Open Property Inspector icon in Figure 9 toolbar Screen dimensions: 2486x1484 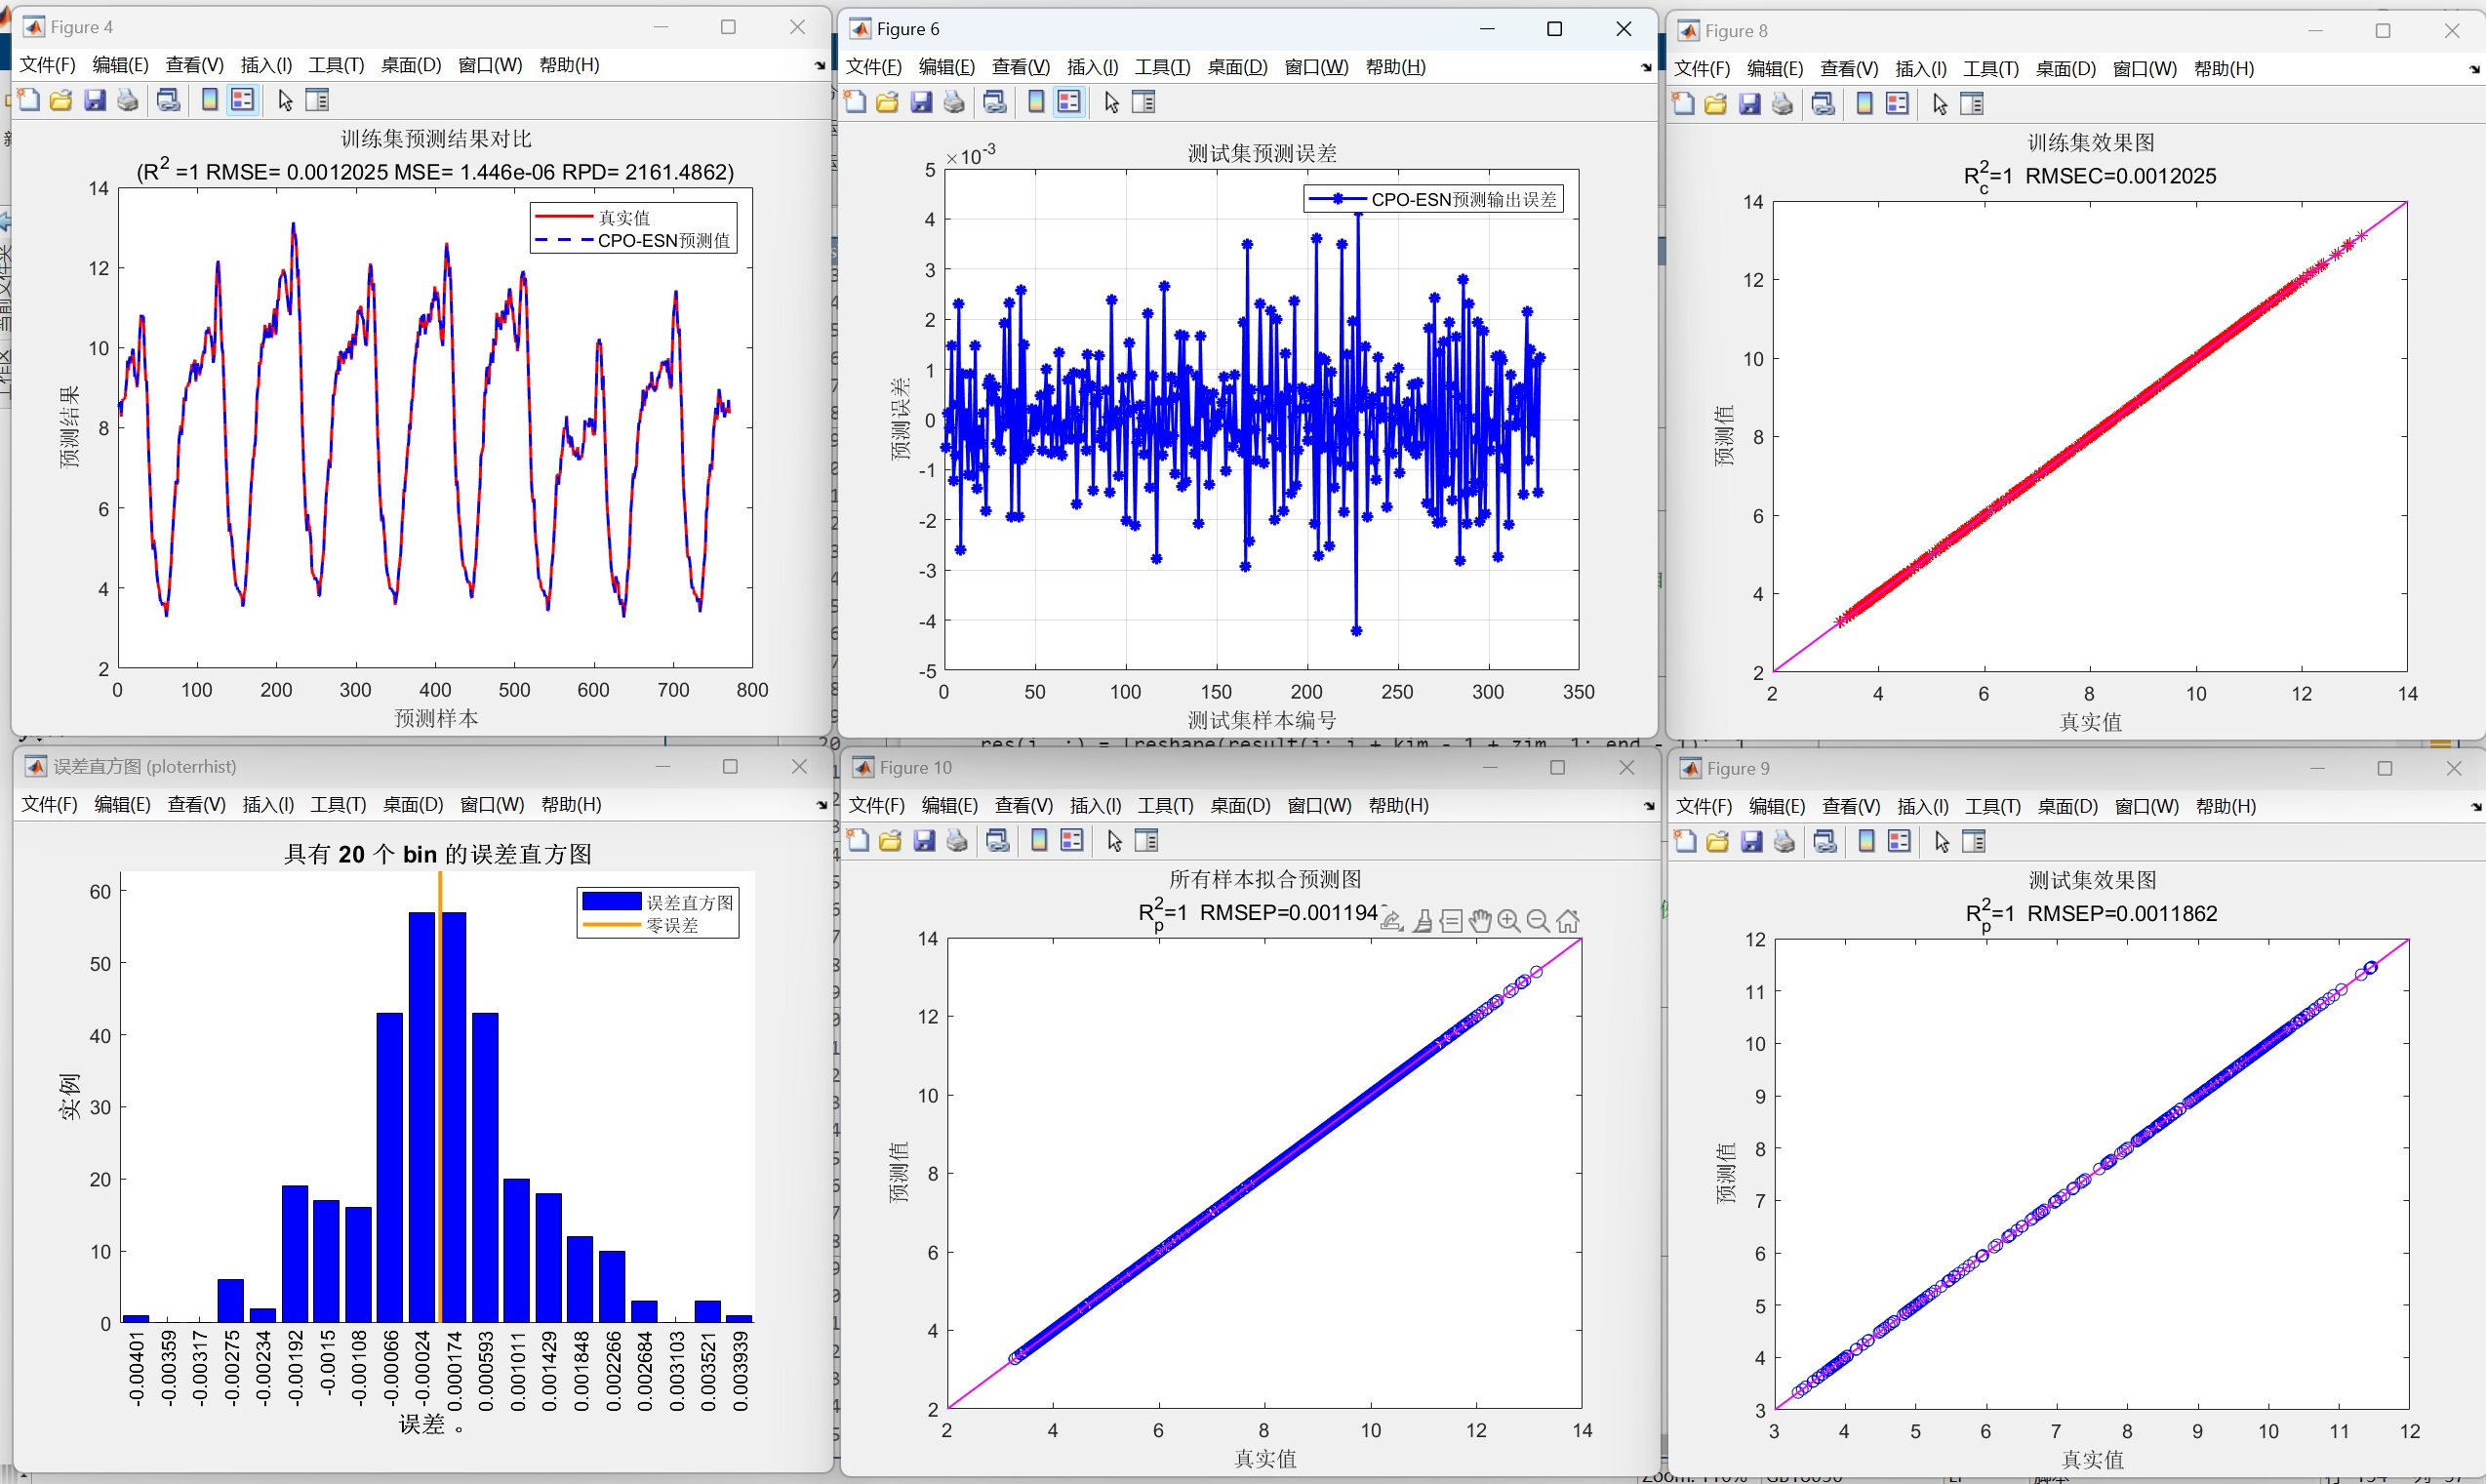1974,842
